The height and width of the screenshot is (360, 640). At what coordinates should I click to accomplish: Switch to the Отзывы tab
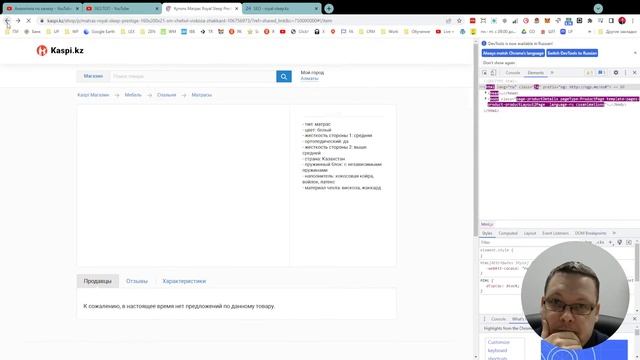coord(137,281)
